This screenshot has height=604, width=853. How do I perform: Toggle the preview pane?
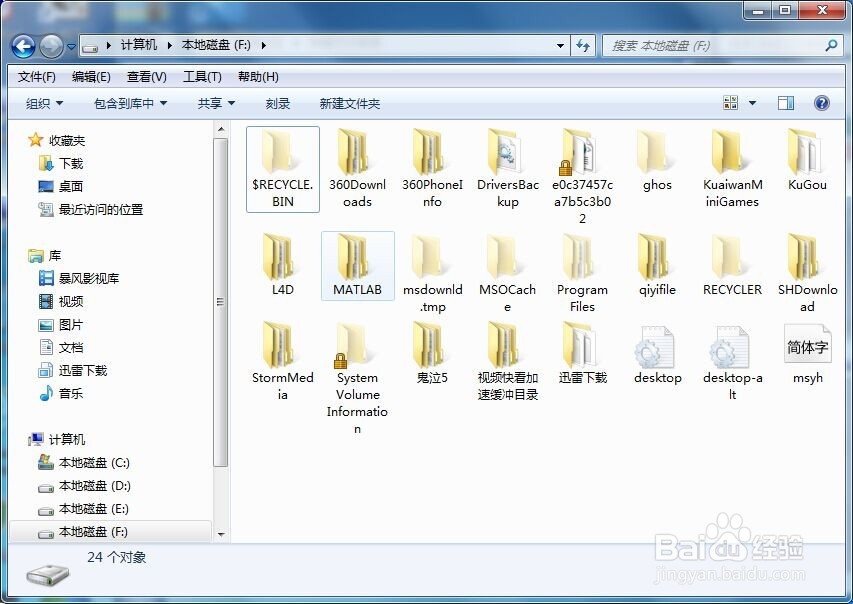tap(786, 102)
